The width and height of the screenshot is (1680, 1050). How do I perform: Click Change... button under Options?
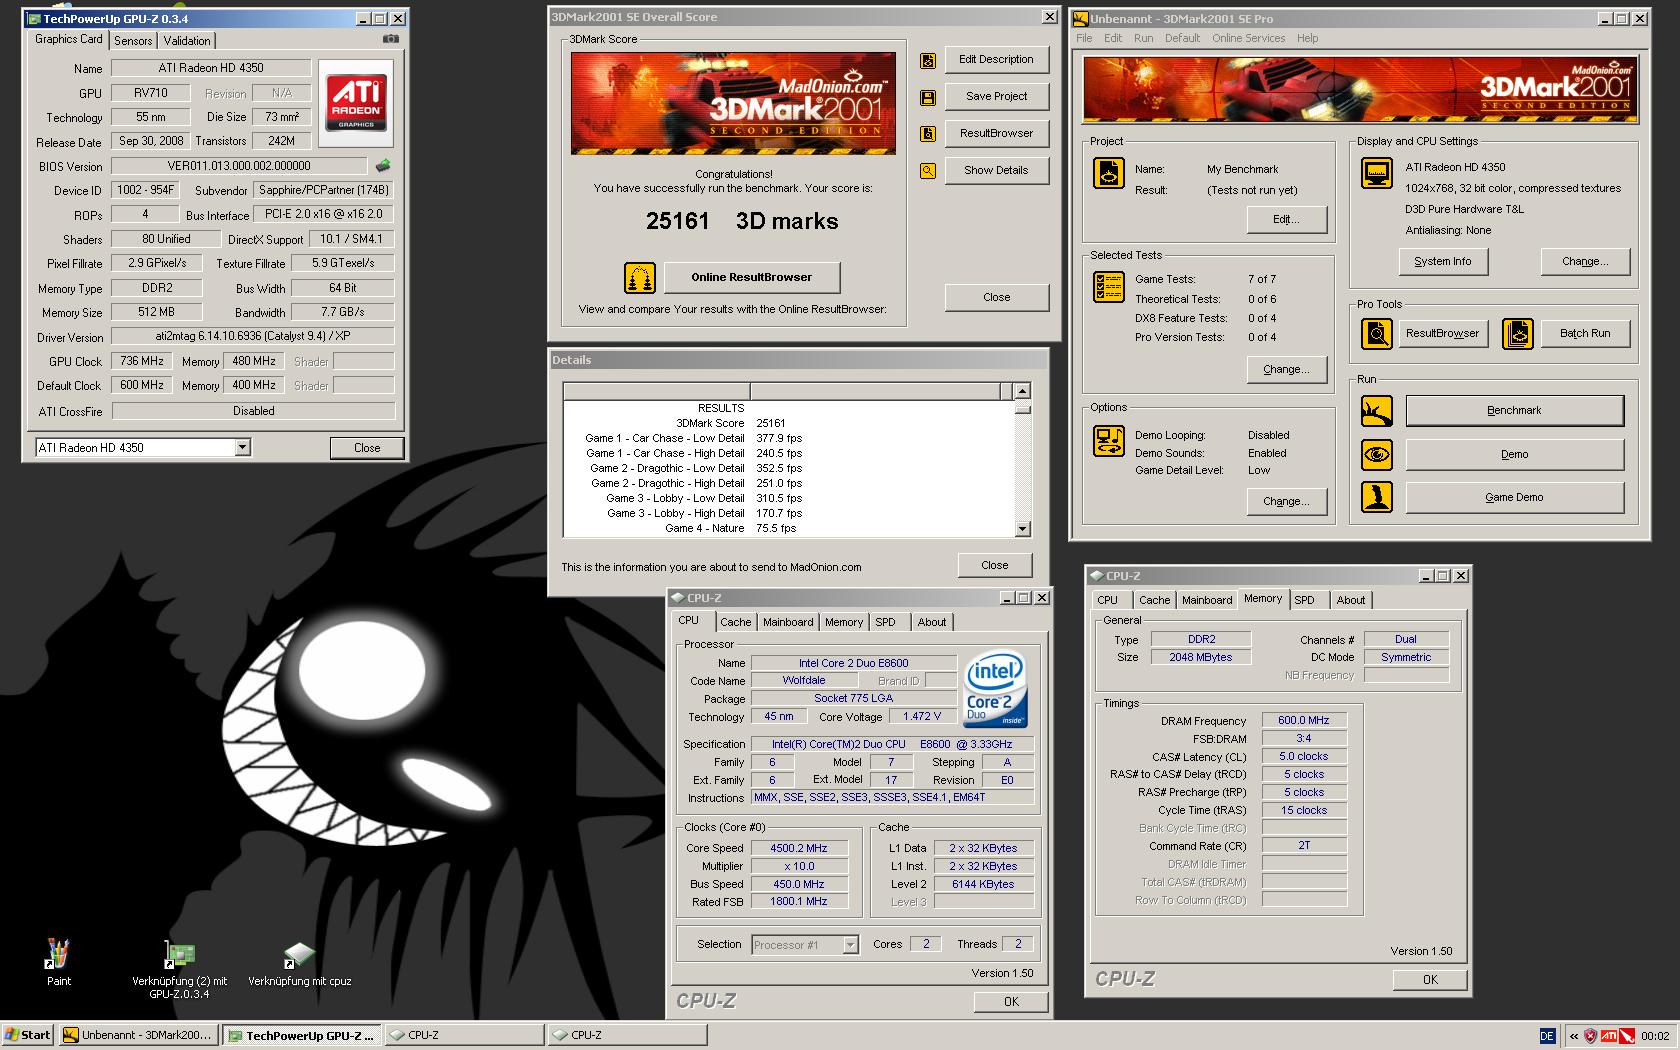tap(1286, 501)
